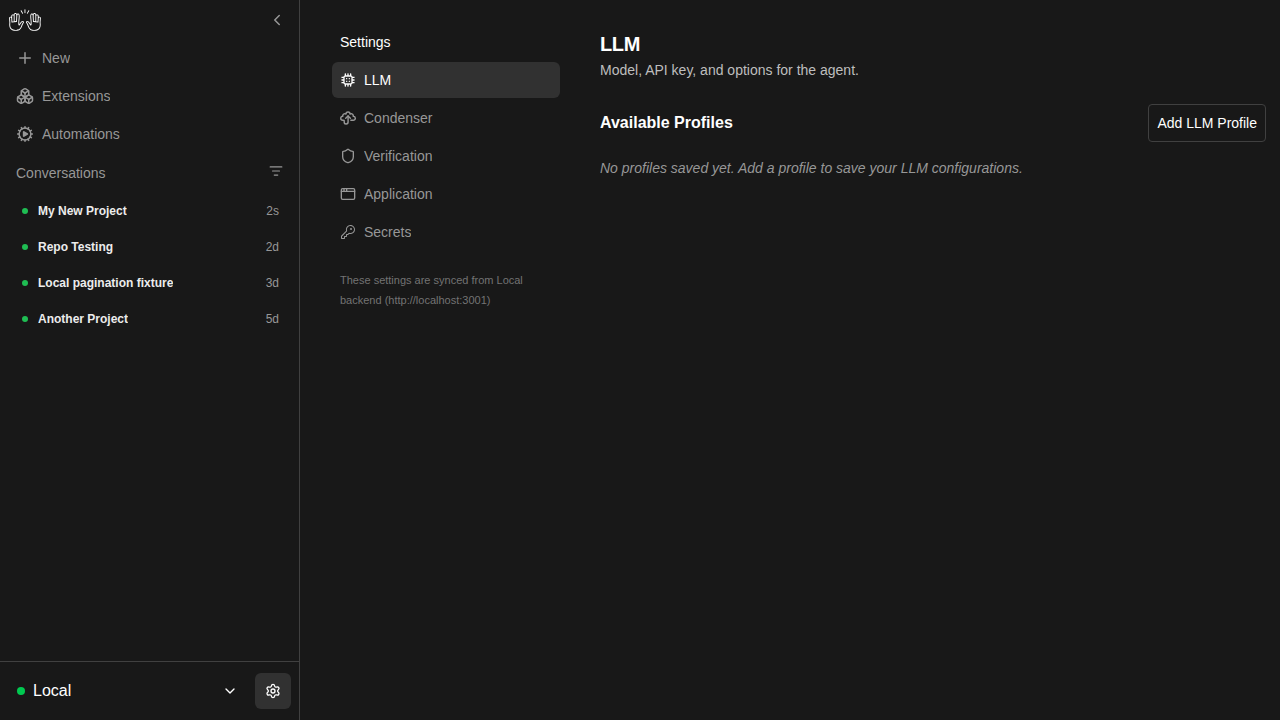Switch to the Application settings label

pos(398,194)
